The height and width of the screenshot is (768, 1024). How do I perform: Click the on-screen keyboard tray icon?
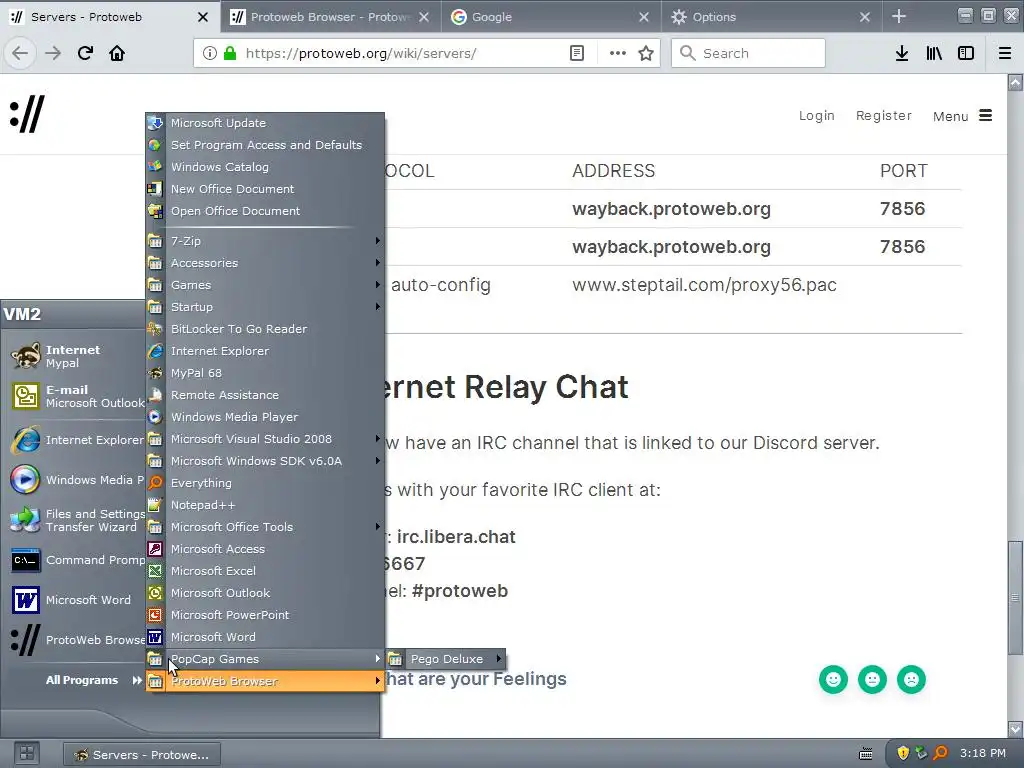click(x=866, y=754)
